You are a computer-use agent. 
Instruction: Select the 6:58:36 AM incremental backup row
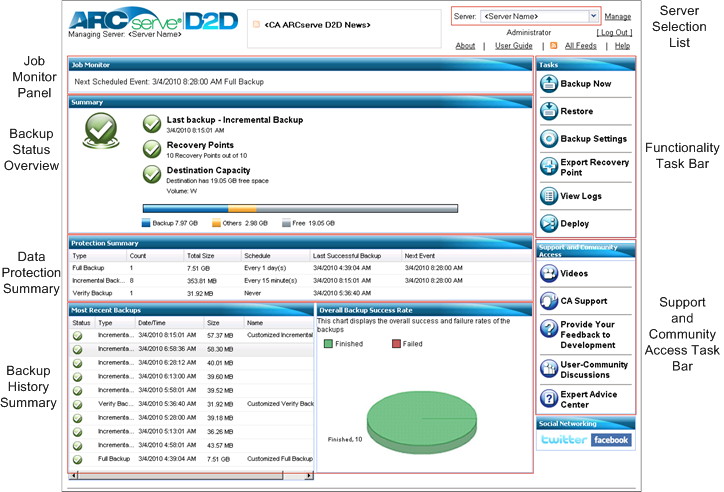tap(191, 349)
